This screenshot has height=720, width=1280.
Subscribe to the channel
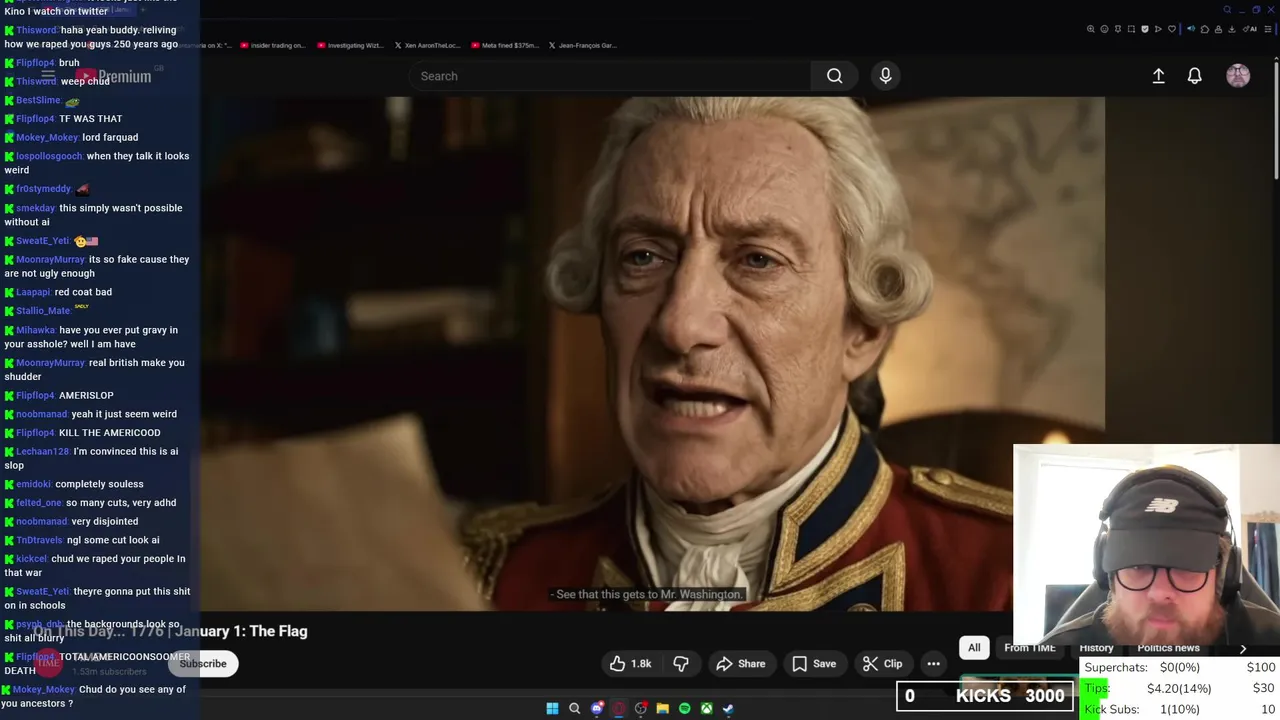pyautogui.click(x=203, y=664)
